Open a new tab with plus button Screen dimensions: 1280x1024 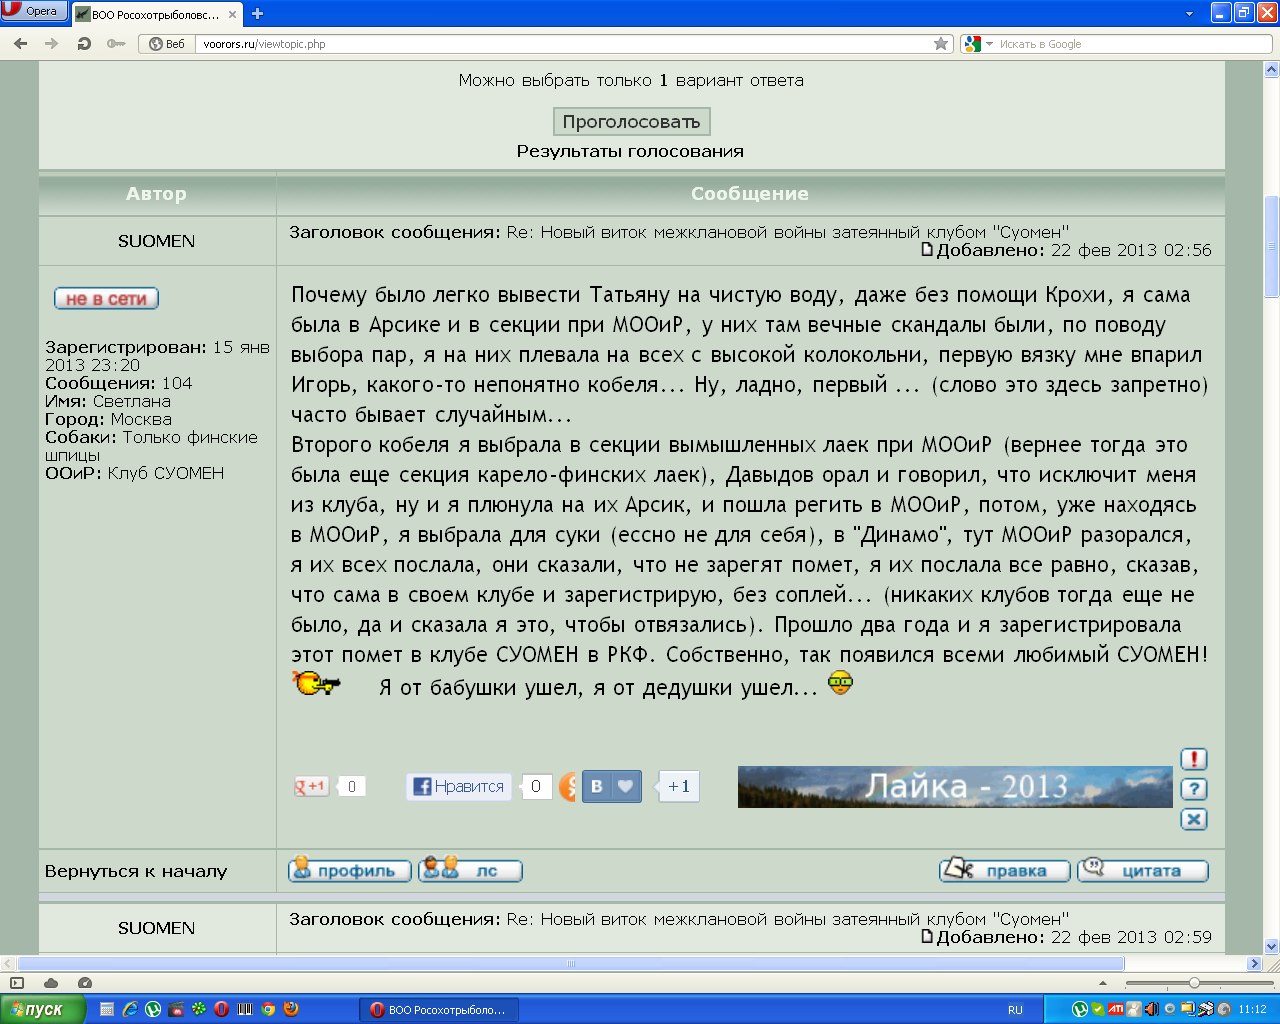coord(257,14)
